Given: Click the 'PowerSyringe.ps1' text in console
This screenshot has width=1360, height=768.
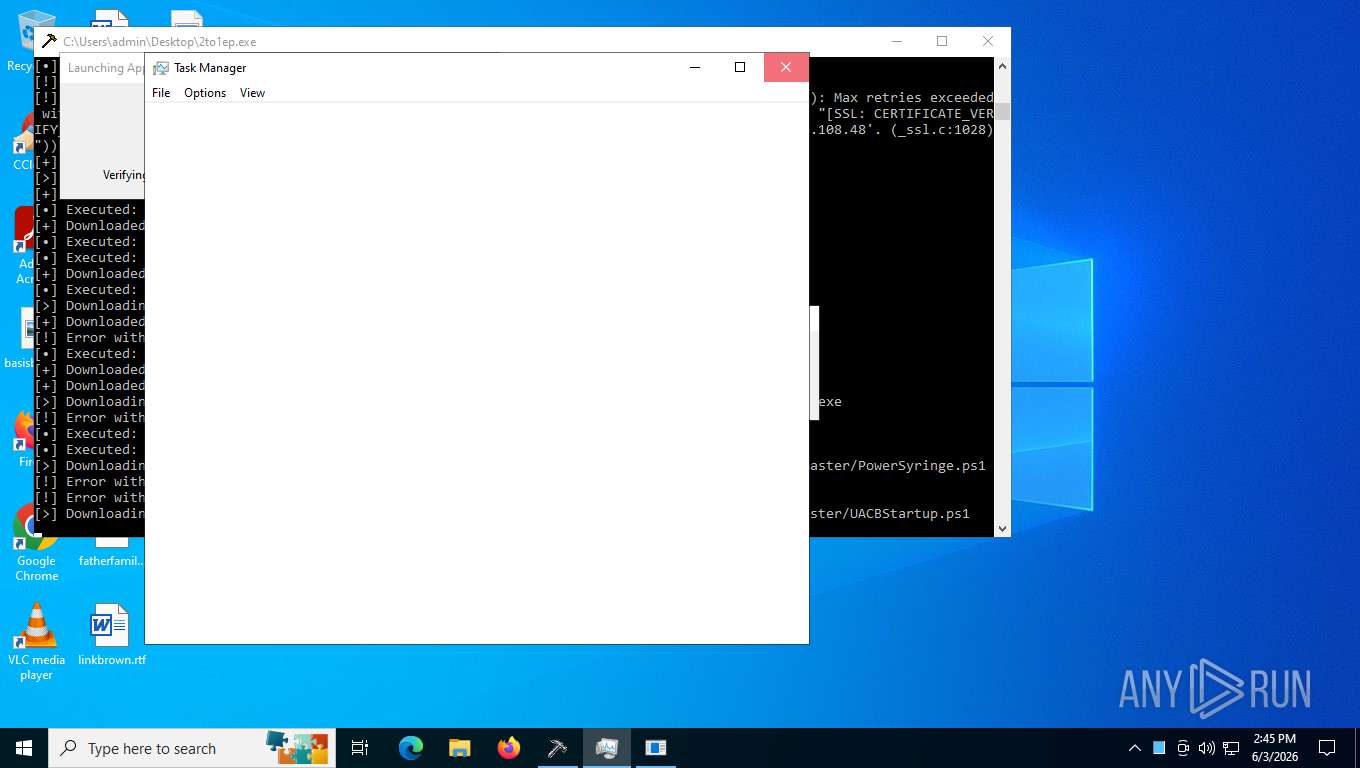Looking at the screenshot, I should coord(915,465).
